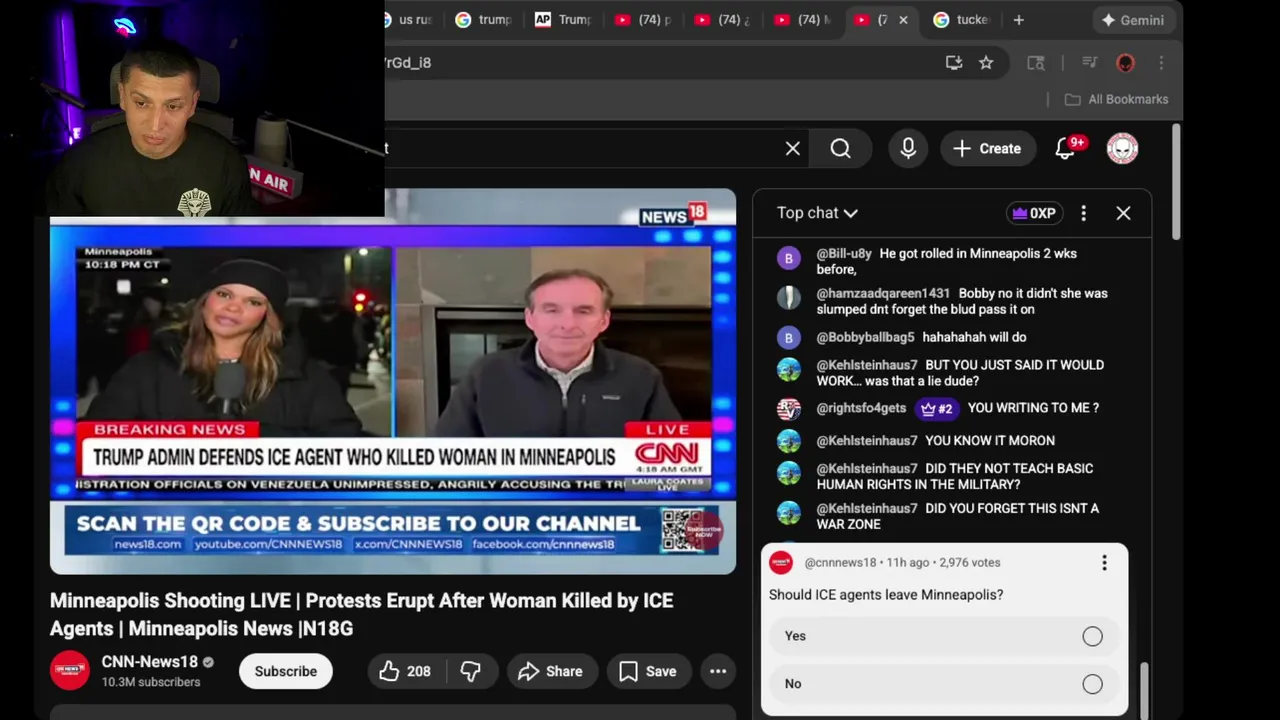Click the @rightsfo4gets username
Image resolution: width=1280 pixels, height=720 pixels.
[x=861, y=408]
